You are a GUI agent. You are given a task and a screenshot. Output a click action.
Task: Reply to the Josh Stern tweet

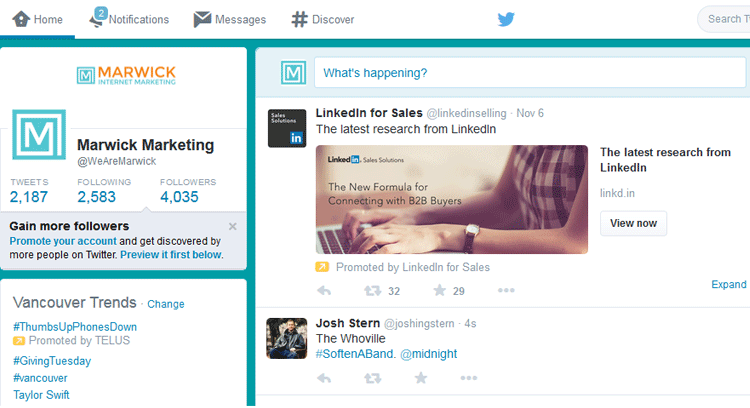pos(324,378)
